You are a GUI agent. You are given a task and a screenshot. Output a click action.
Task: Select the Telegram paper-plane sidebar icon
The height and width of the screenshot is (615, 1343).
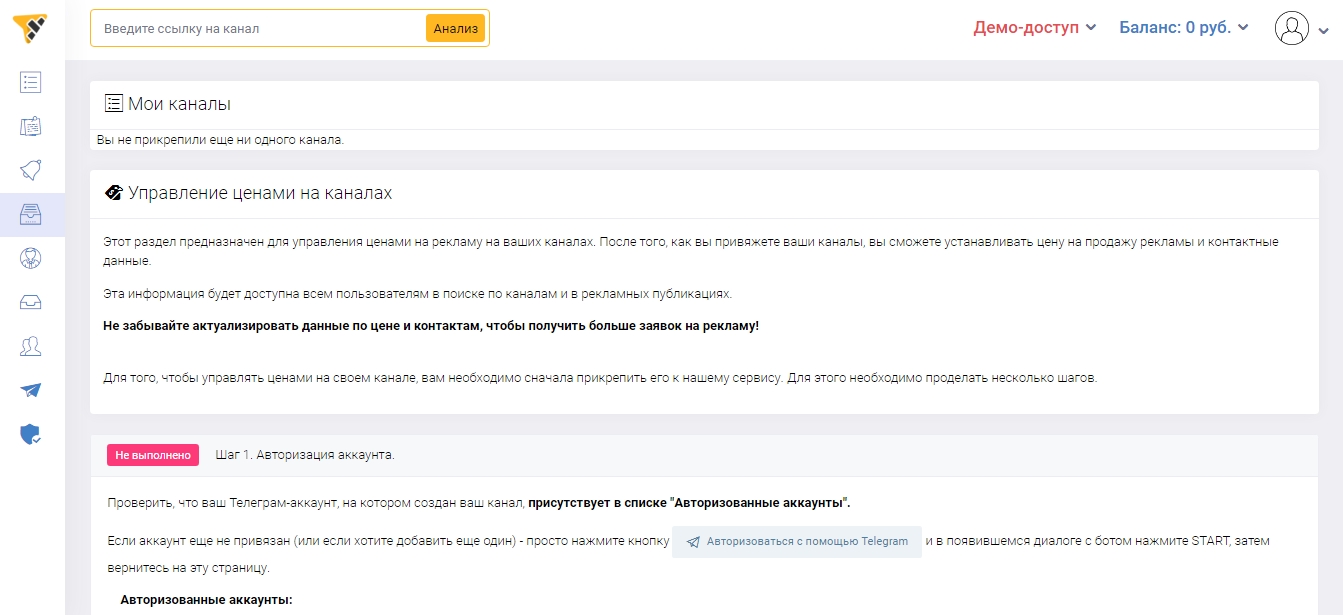30,390
